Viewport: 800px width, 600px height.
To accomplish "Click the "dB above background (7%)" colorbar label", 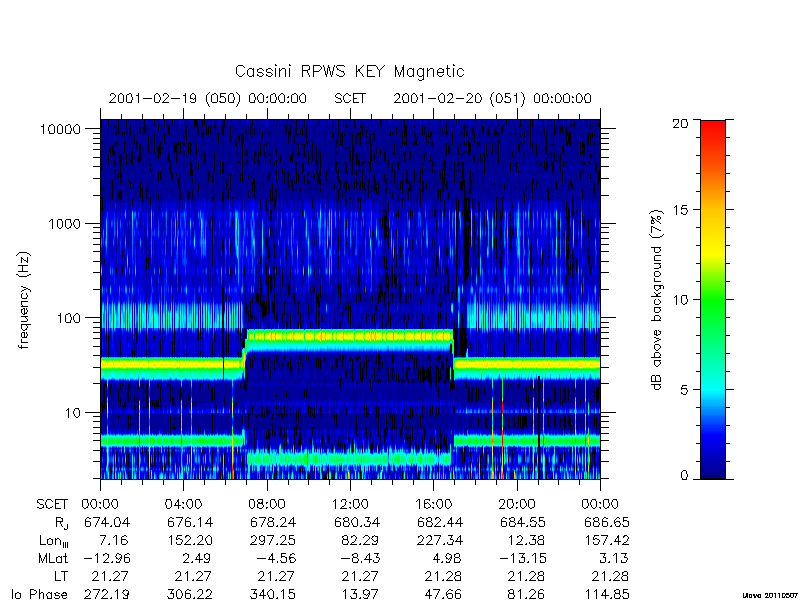I will coord(657,300).
